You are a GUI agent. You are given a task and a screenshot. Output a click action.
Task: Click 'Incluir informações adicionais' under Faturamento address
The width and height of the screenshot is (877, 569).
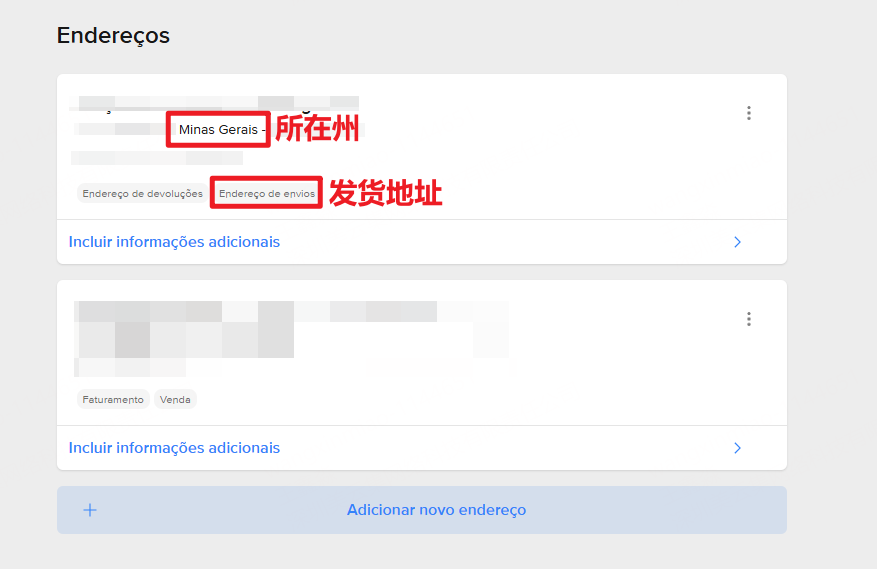[x=174, y=448]
